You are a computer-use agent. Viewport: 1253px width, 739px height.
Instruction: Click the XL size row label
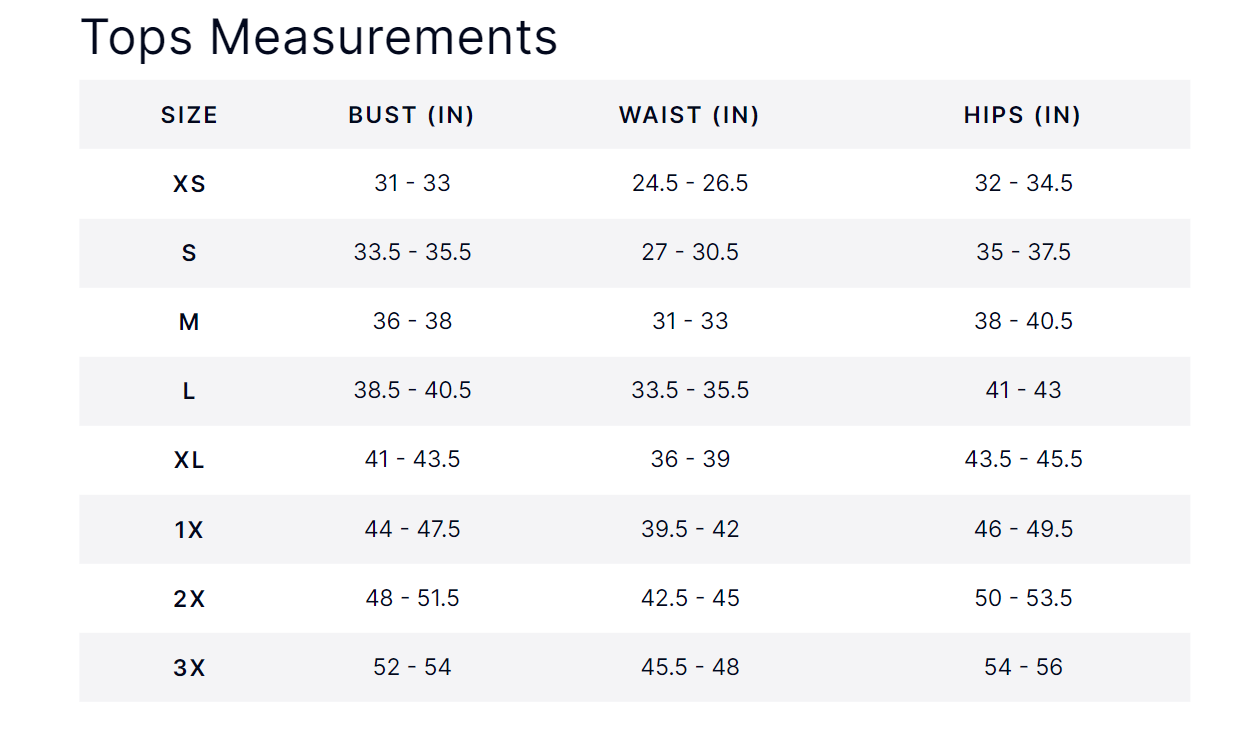click(189, 460)
